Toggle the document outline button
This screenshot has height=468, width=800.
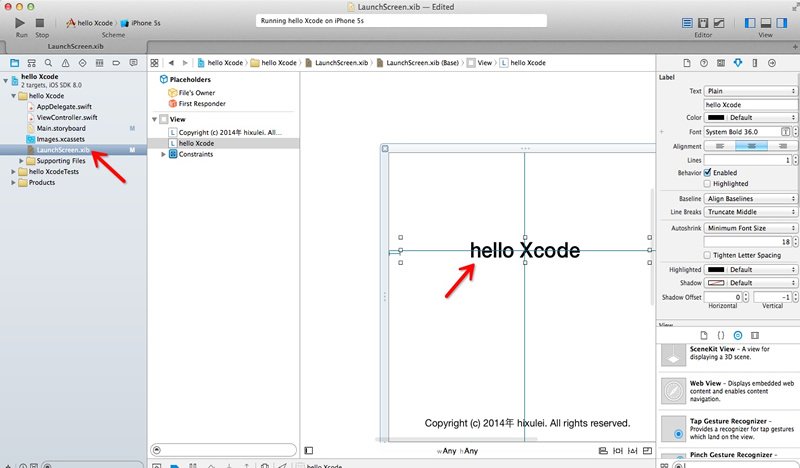[x=309, y=451]
